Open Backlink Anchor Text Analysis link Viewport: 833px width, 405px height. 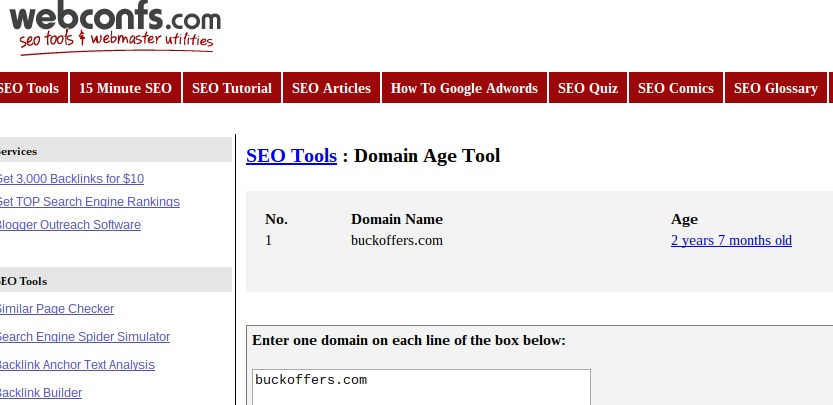coord(77,365)
